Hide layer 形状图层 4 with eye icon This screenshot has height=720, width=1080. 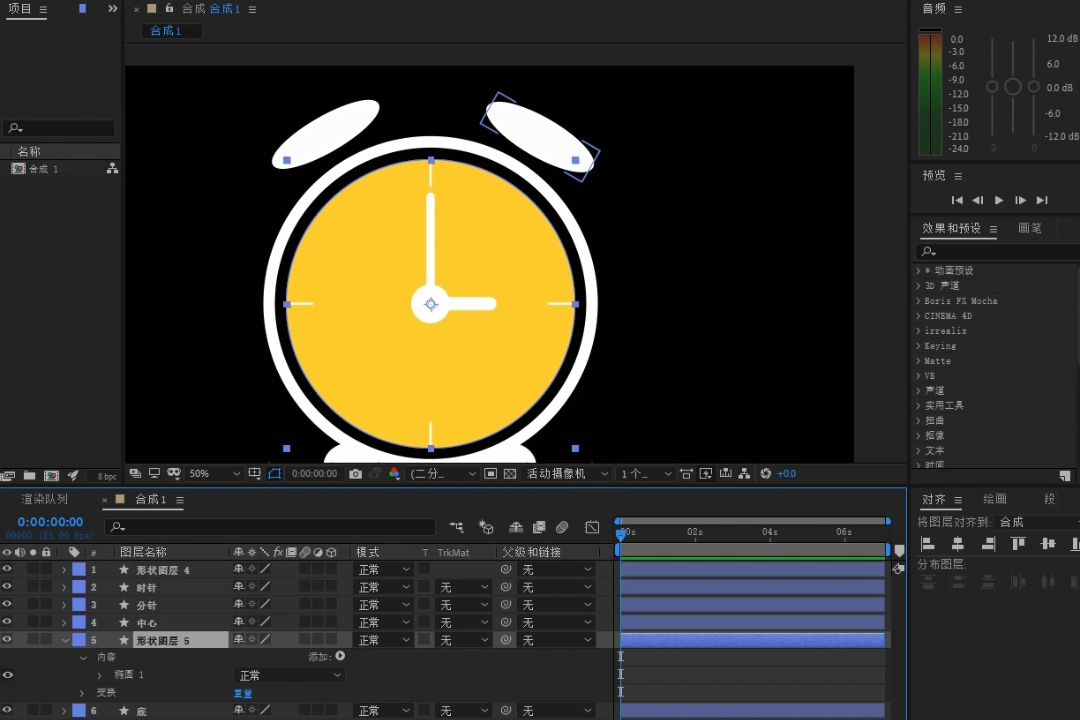[7, 568]
